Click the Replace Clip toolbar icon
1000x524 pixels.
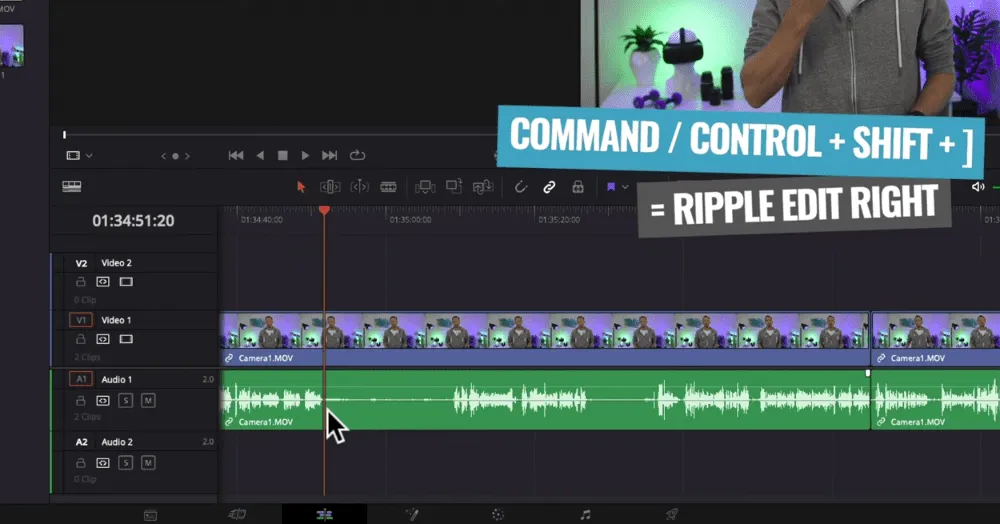483,187
